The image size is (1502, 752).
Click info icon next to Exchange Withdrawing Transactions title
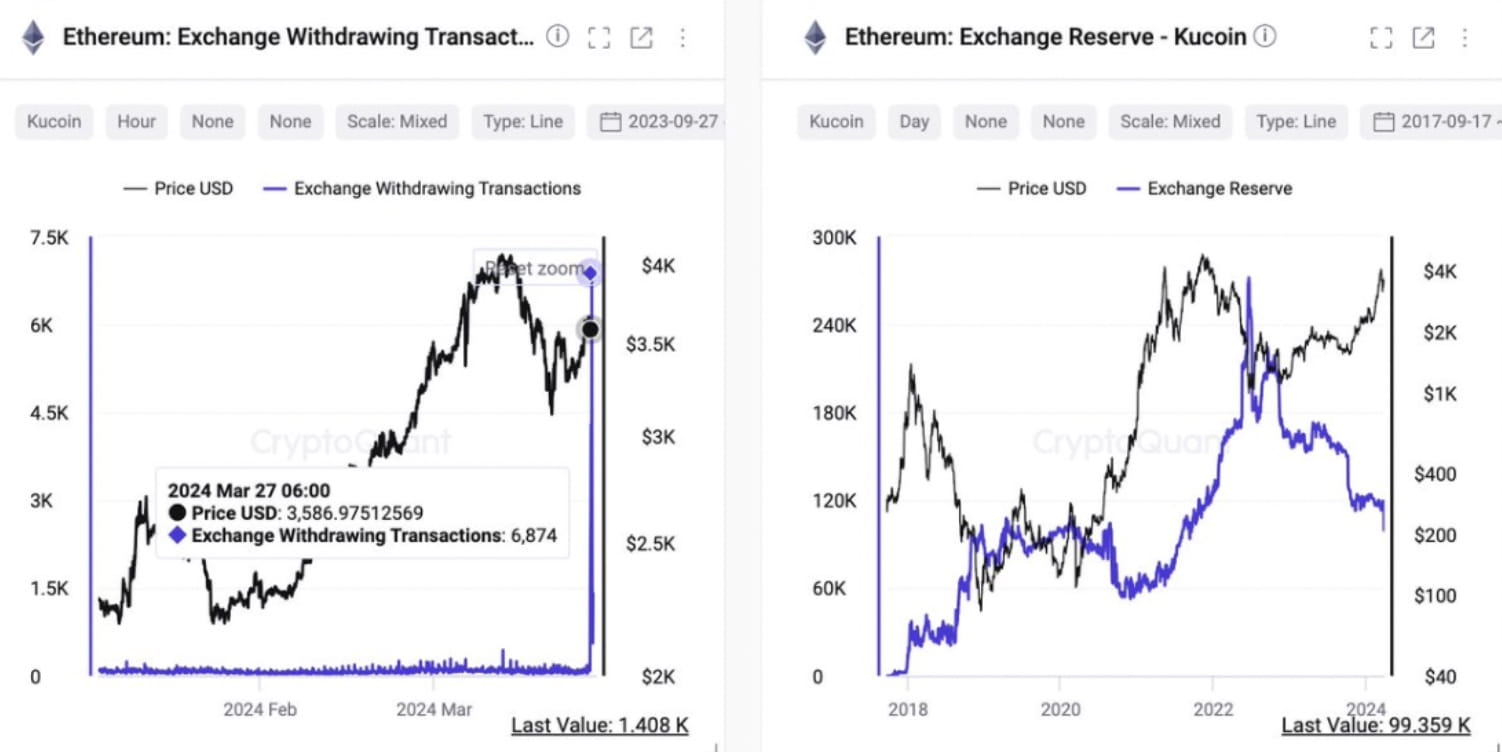pyautogui.click(x=557, y=37)
